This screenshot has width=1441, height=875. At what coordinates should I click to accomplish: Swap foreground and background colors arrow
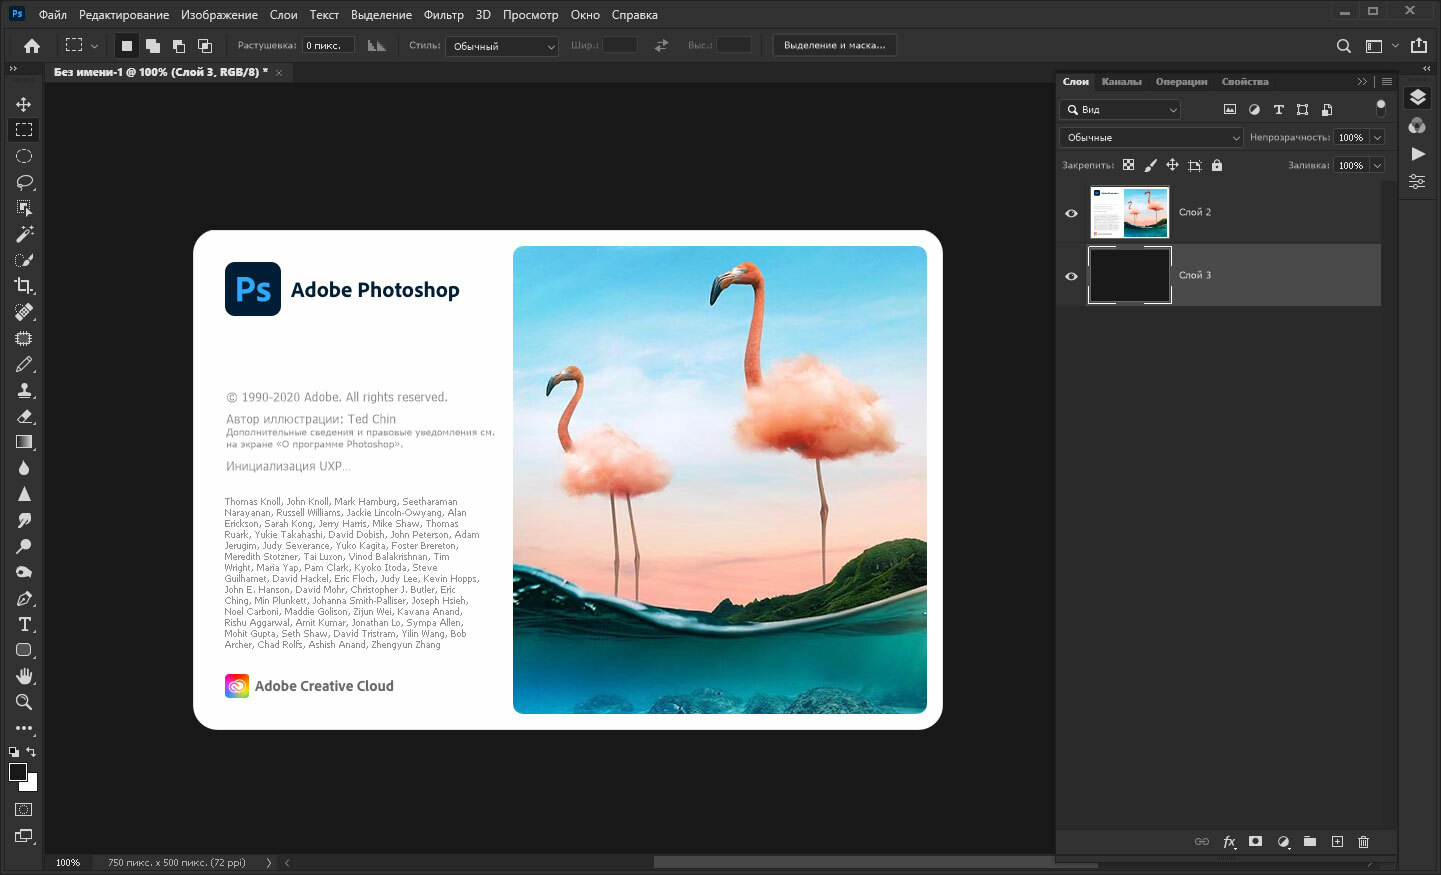pos(31,752)
